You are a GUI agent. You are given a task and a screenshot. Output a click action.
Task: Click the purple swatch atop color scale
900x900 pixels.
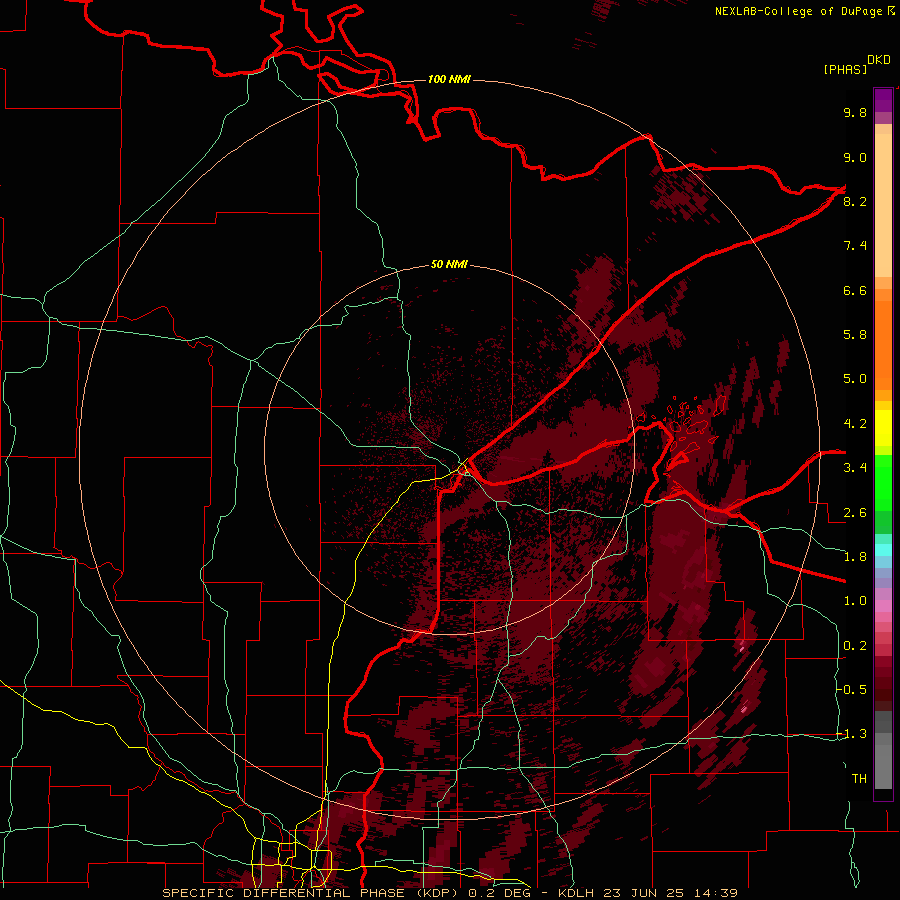point(883,100)
